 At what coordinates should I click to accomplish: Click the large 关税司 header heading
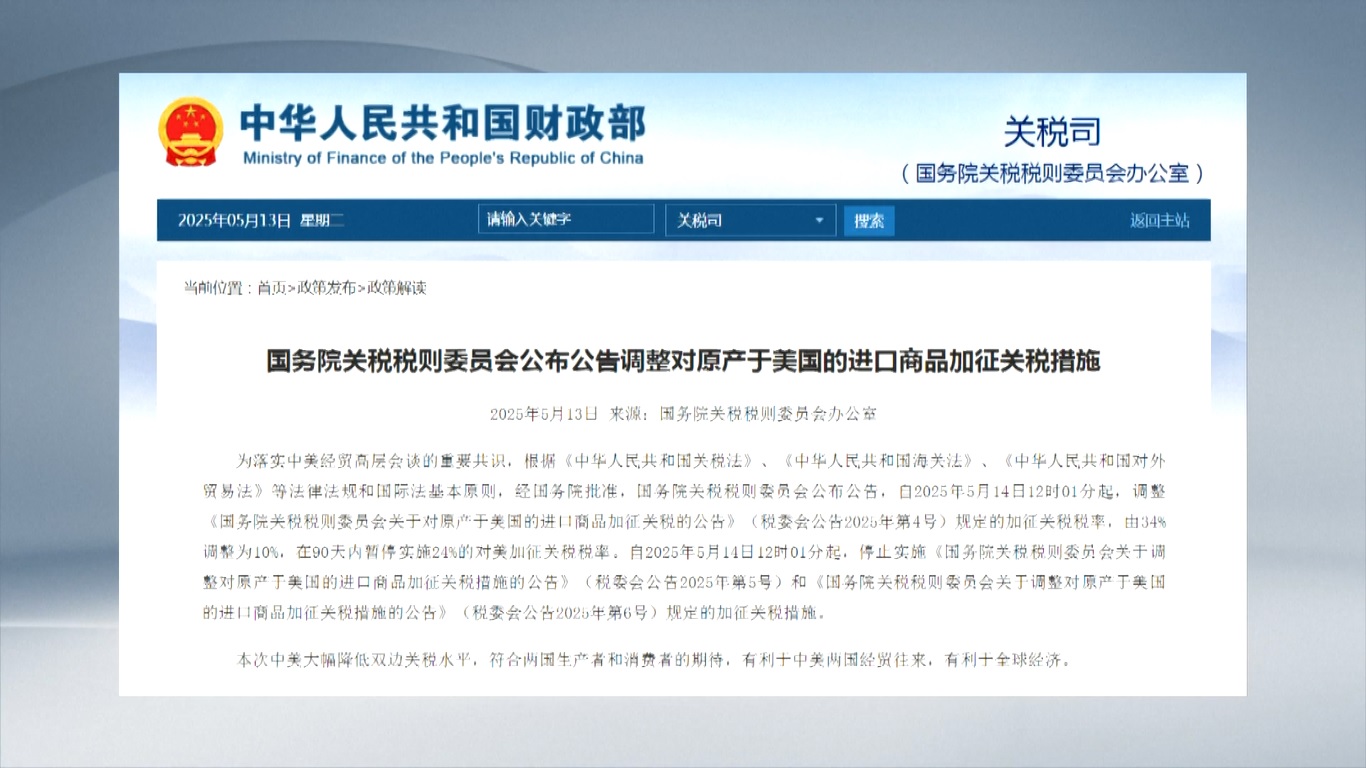tap(1051, 132)
